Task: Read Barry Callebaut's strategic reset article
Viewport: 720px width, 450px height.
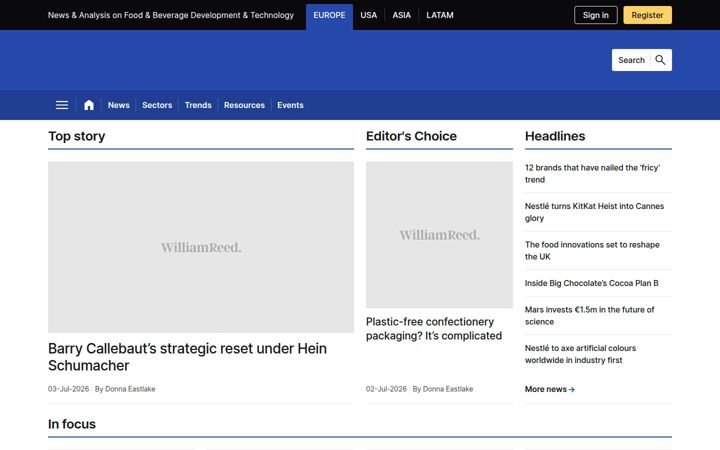Action: pyautogui.click(x=187, y=357)
